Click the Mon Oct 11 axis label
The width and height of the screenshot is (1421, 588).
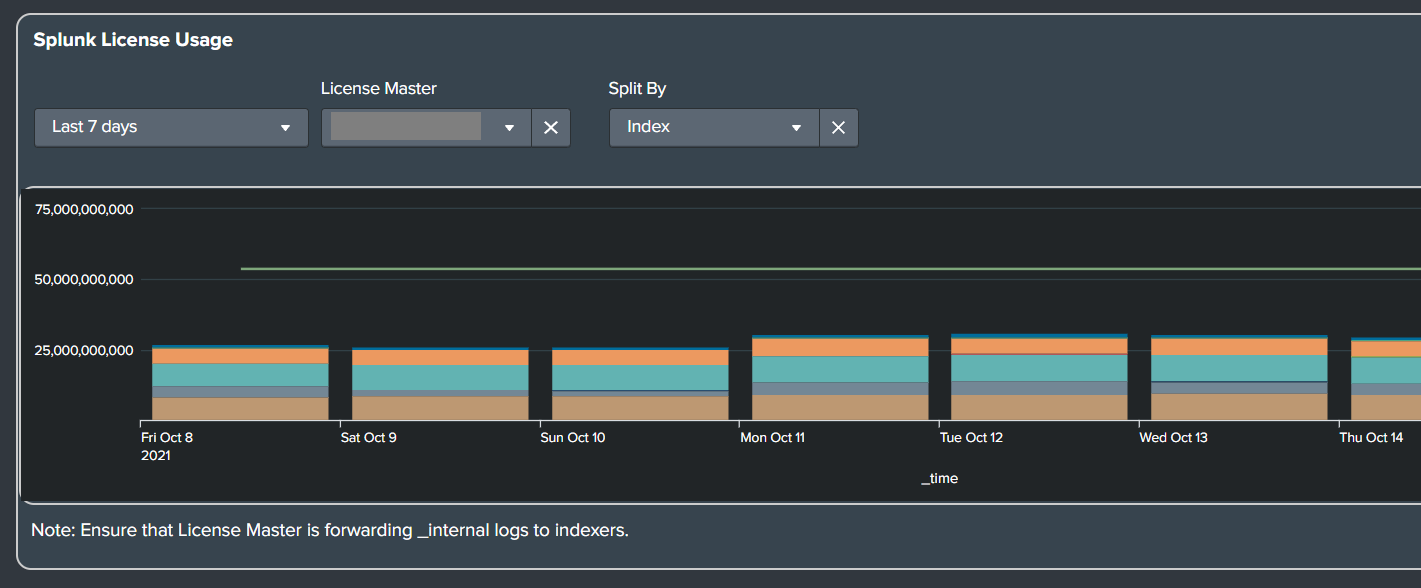pyautogui.click(x=772, y=438)
